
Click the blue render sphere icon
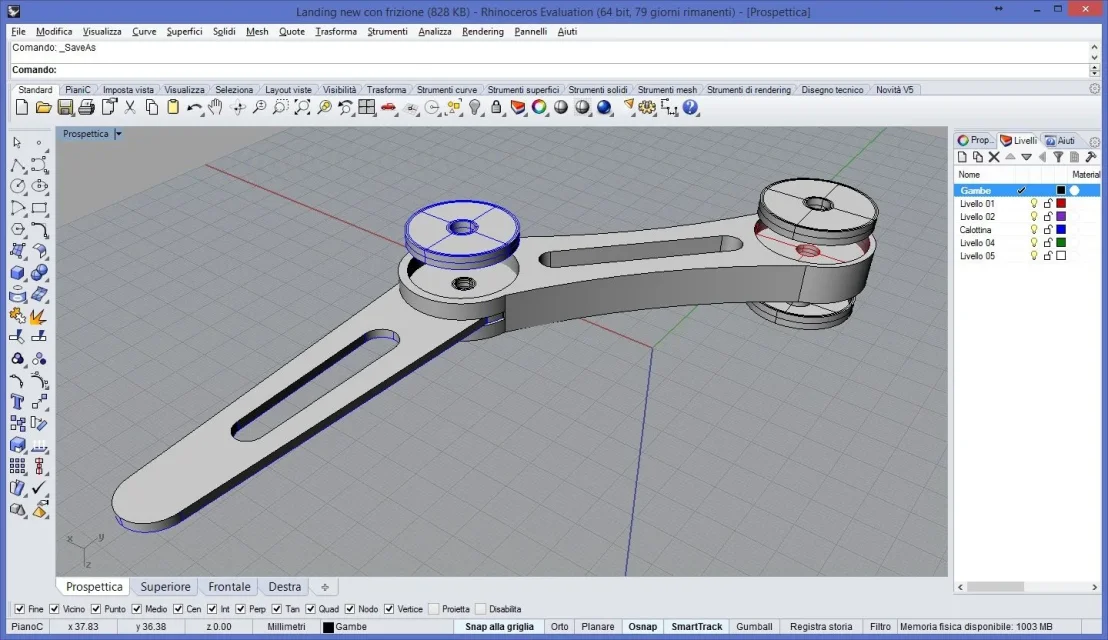604,107
